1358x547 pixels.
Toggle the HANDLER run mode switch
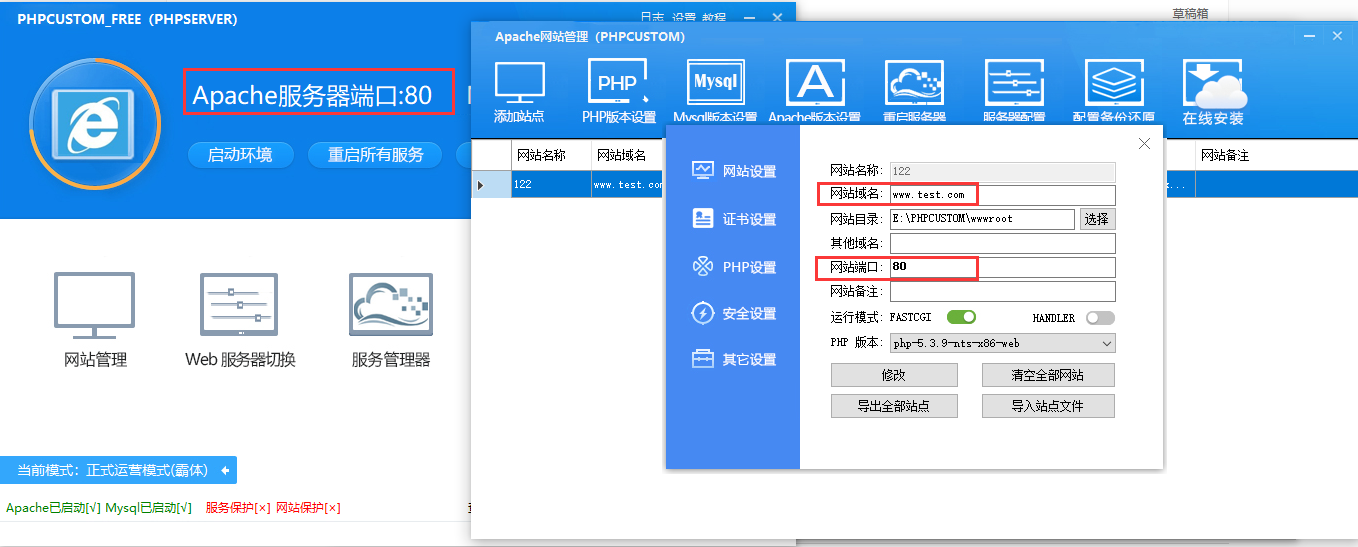pyautogui.click(x=1100, y=318)
